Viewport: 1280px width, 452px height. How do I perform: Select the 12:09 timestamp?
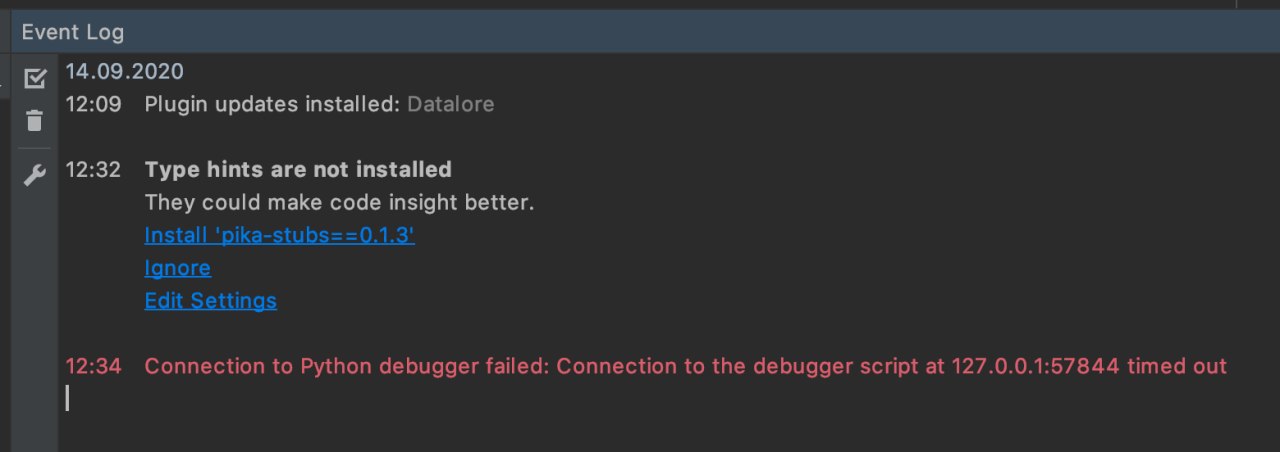pos(93,104)
